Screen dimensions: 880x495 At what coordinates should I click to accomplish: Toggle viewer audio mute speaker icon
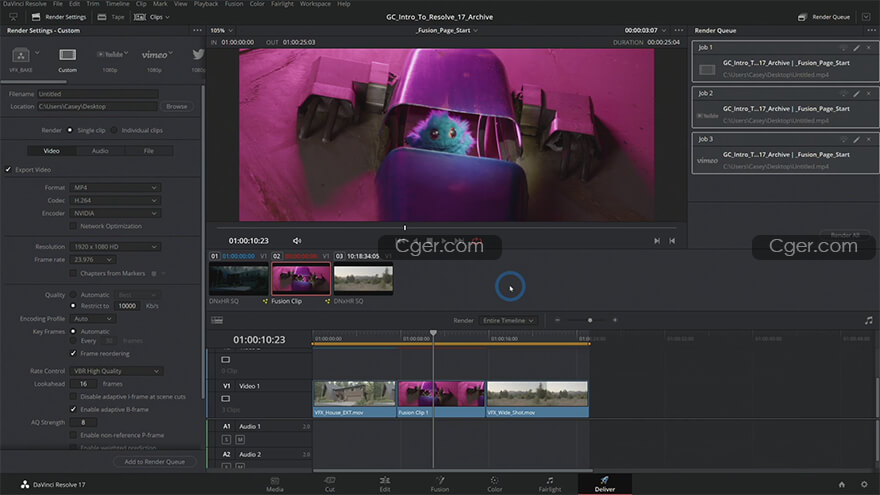(296, 241)
